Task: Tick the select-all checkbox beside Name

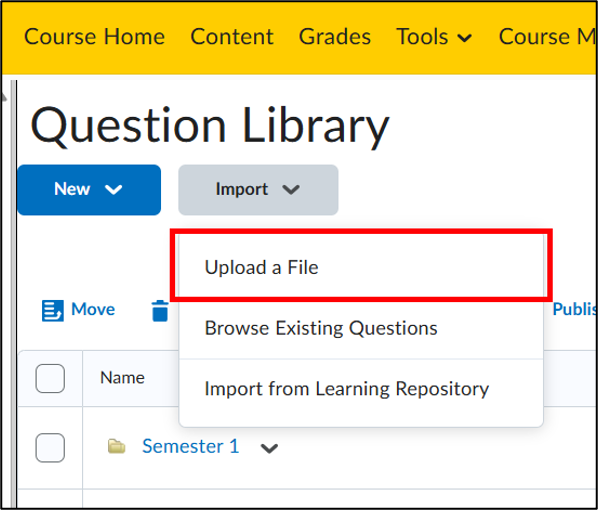Action: [50, 378]
